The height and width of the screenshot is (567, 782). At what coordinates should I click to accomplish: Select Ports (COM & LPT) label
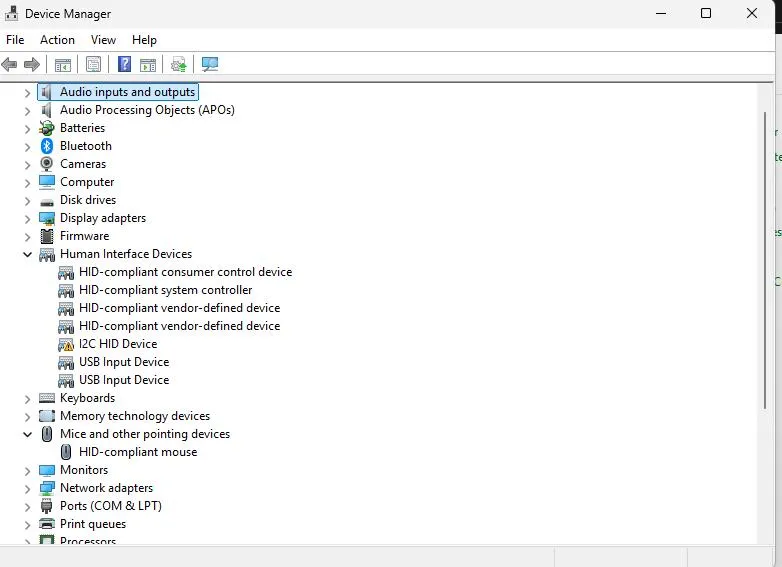(x=111, y=506)
